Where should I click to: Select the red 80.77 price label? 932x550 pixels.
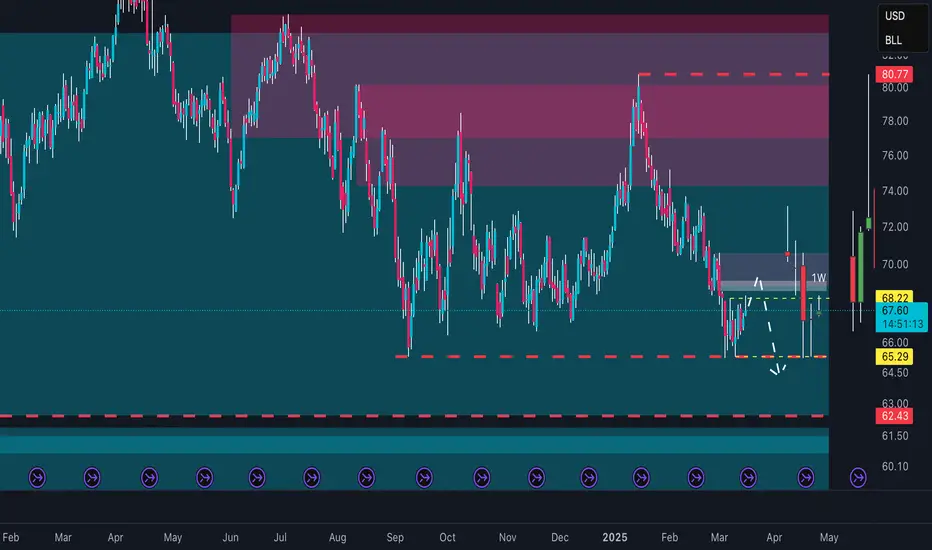point(894,74)
